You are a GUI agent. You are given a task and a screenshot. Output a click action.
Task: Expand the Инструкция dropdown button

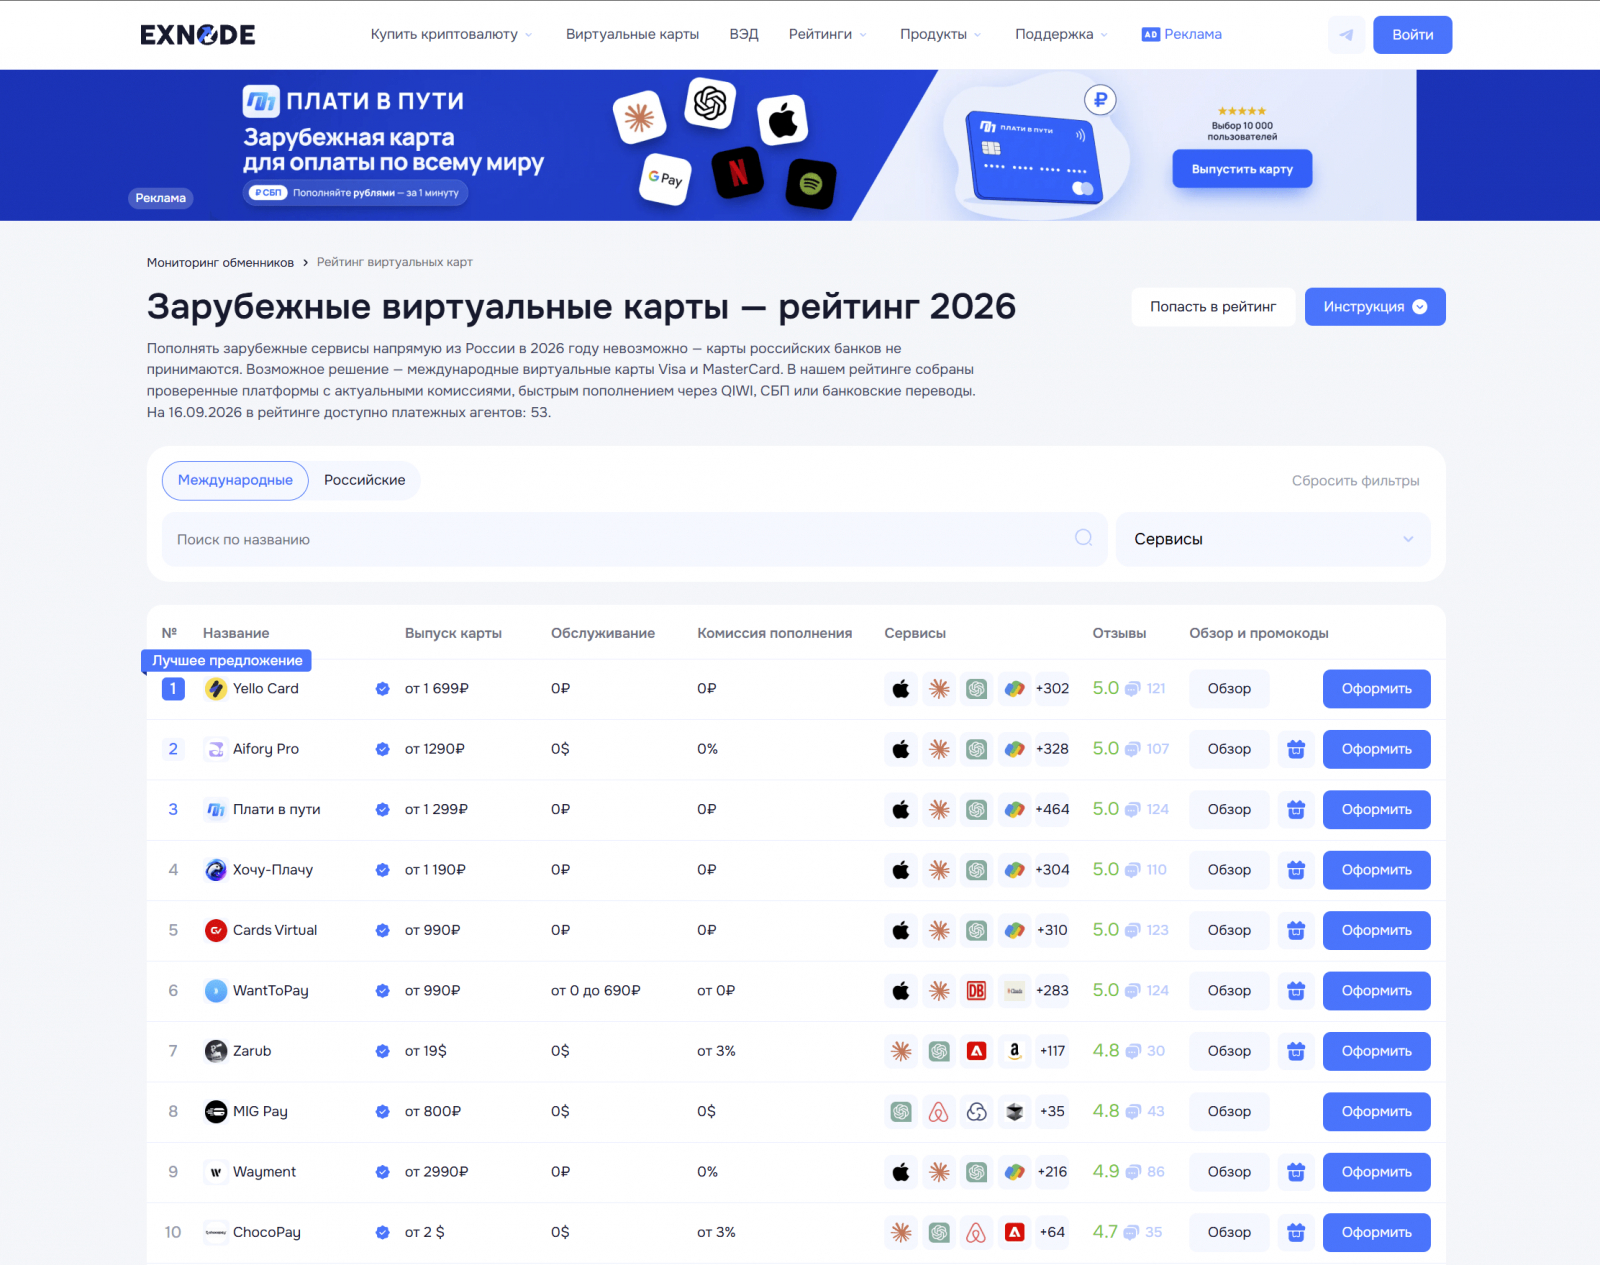tap(1375, 307)
